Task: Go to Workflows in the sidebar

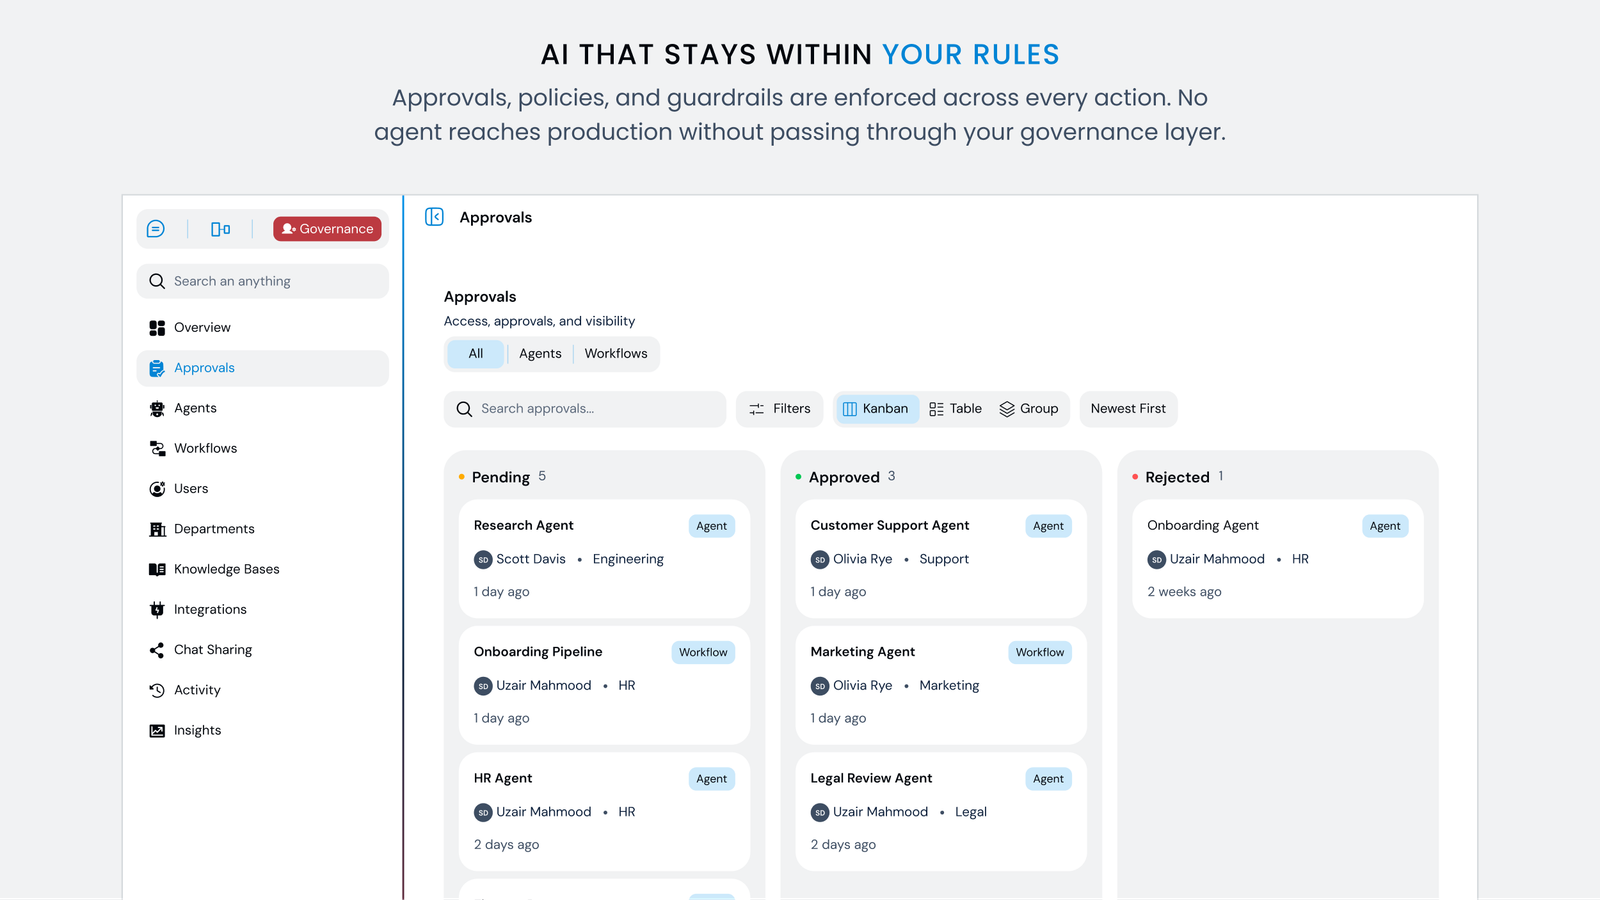Action: click(205, 448)
